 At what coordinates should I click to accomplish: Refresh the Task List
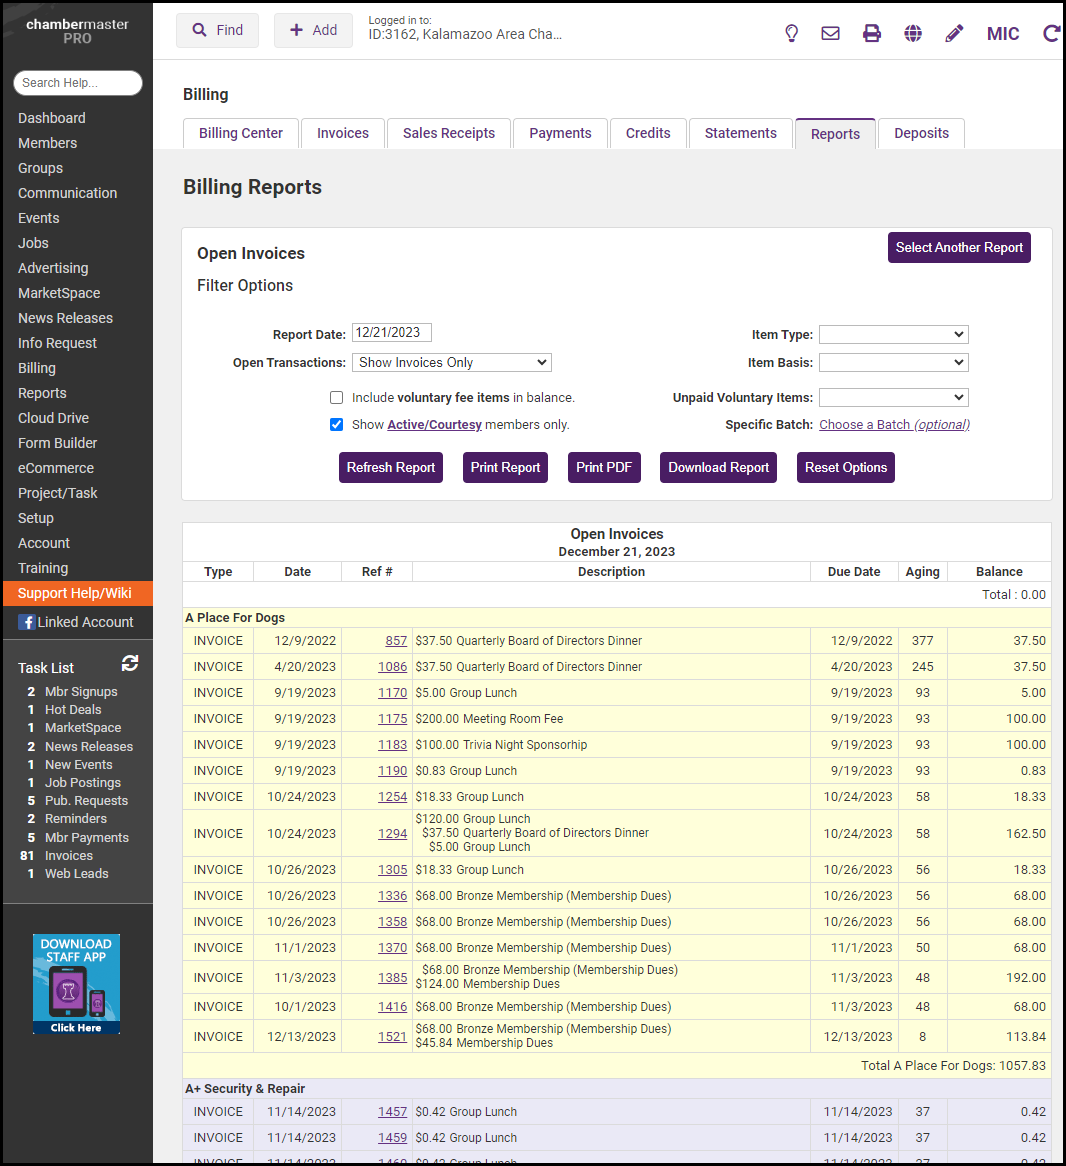[130, 663]
